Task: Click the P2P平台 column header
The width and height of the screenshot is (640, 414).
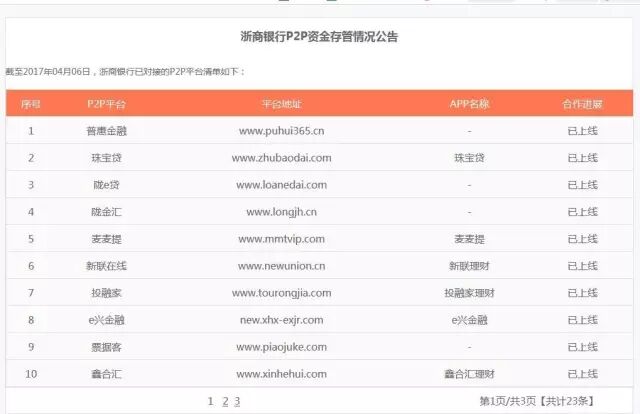Action: pyautogui.click(x=107, y=104)
